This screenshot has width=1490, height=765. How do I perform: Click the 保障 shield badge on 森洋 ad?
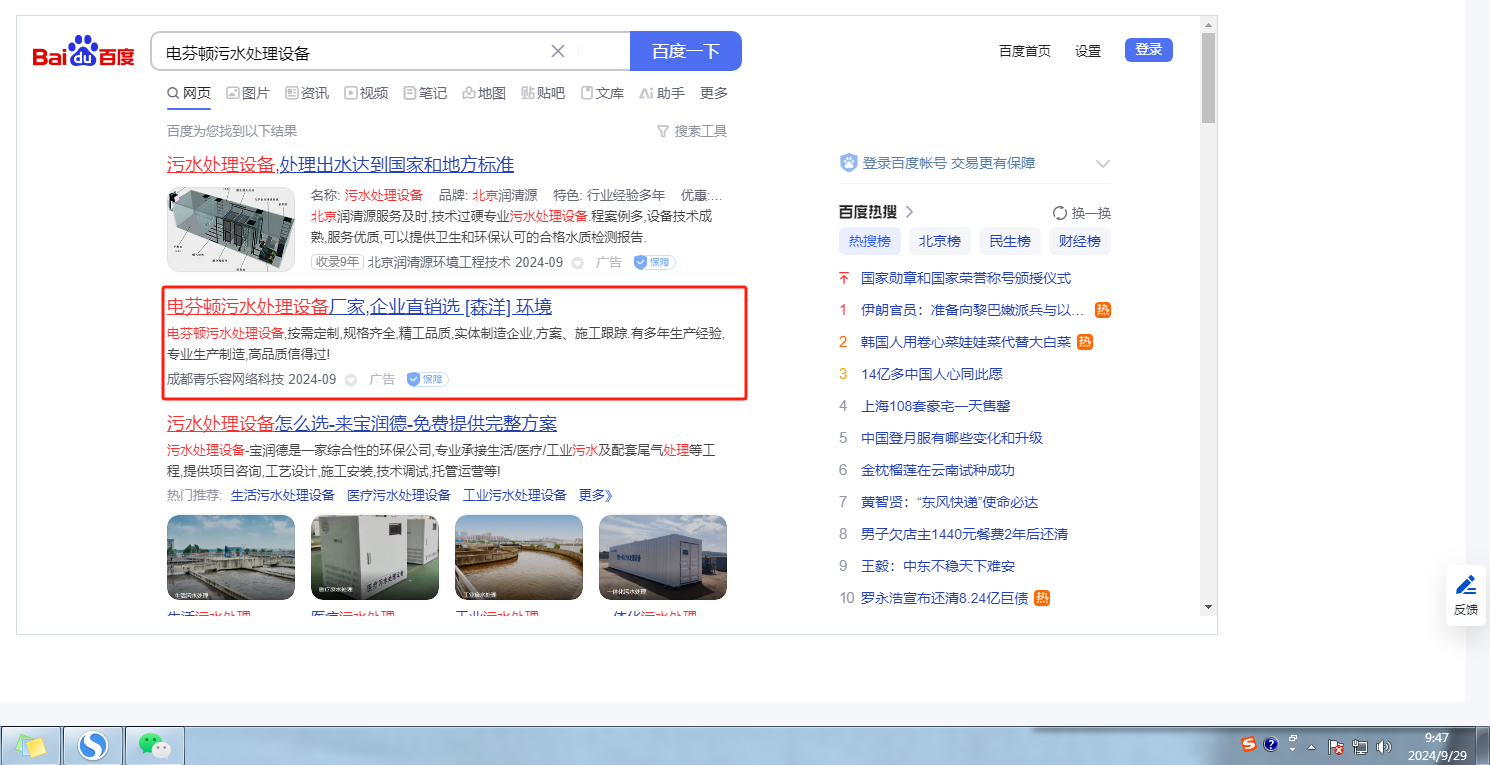click(427, 380)
